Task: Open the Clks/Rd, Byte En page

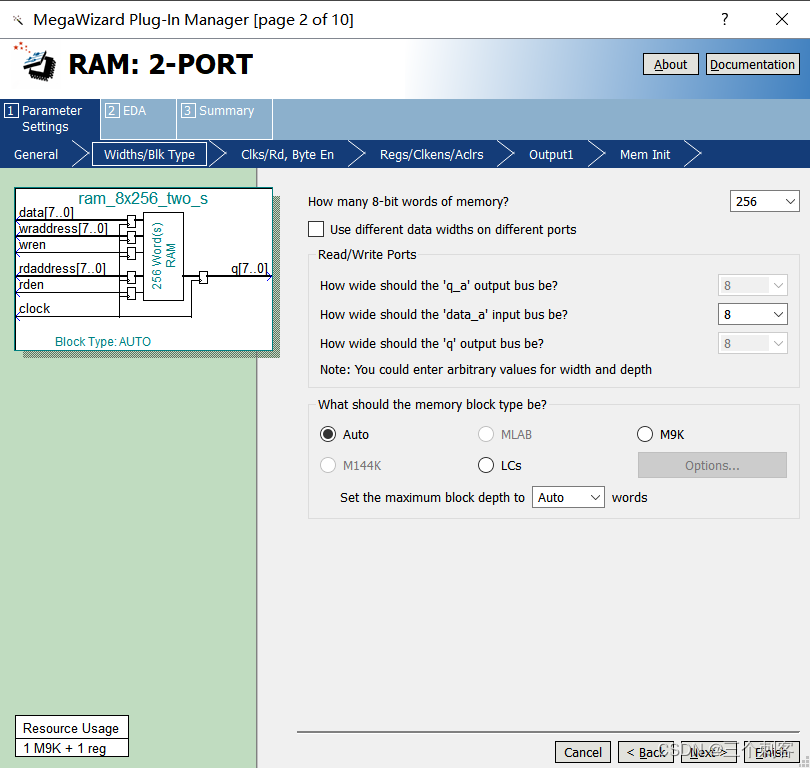Action: pos(287,154)
